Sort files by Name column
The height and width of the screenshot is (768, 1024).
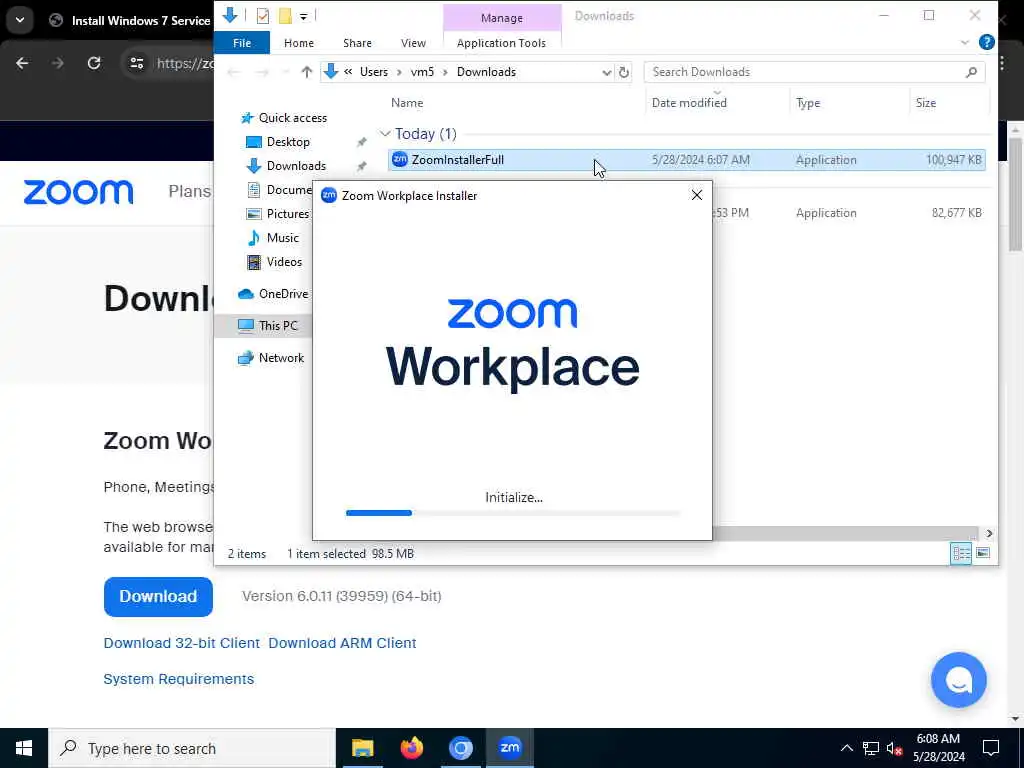tap(407, 103)
